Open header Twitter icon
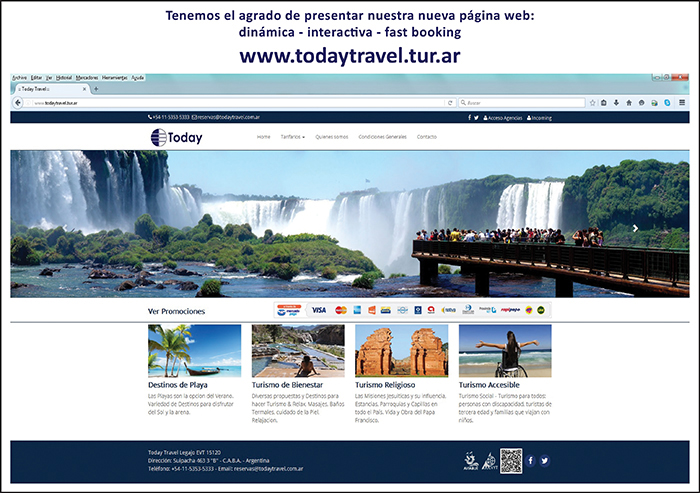 476,117
